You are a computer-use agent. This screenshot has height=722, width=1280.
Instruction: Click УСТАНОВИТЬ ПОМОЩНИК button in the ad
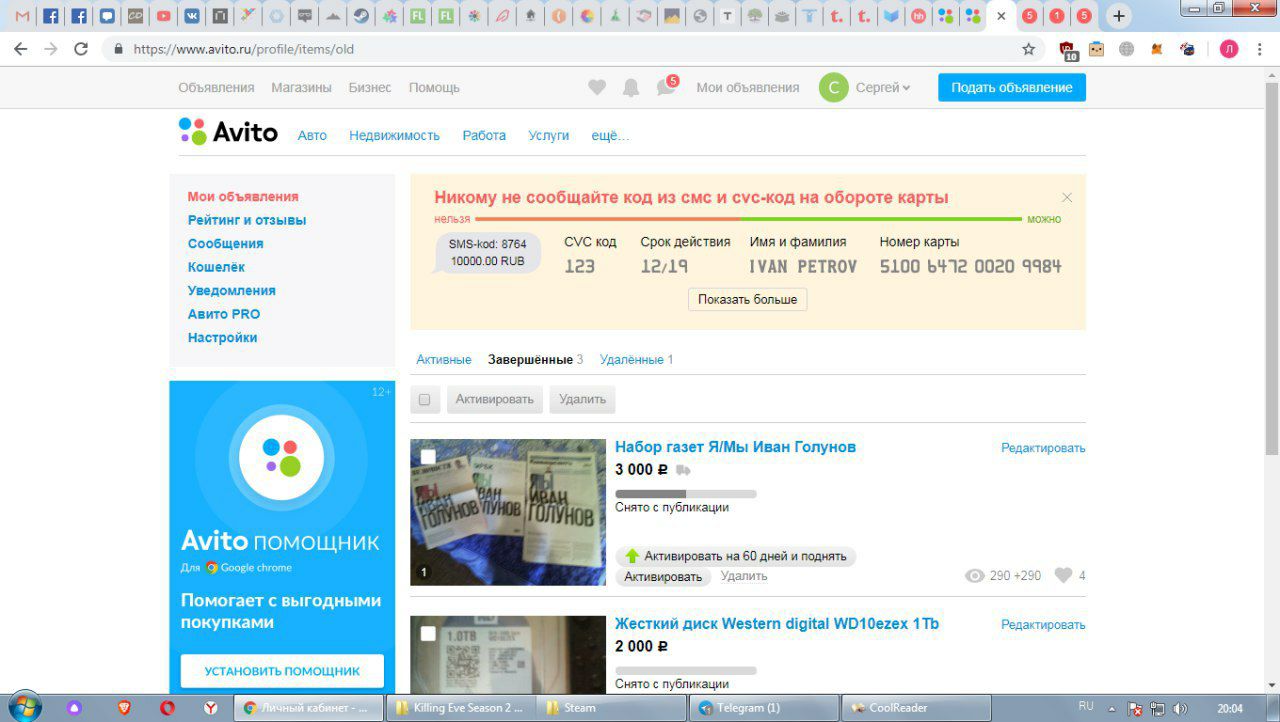click(x=282, y=671)
